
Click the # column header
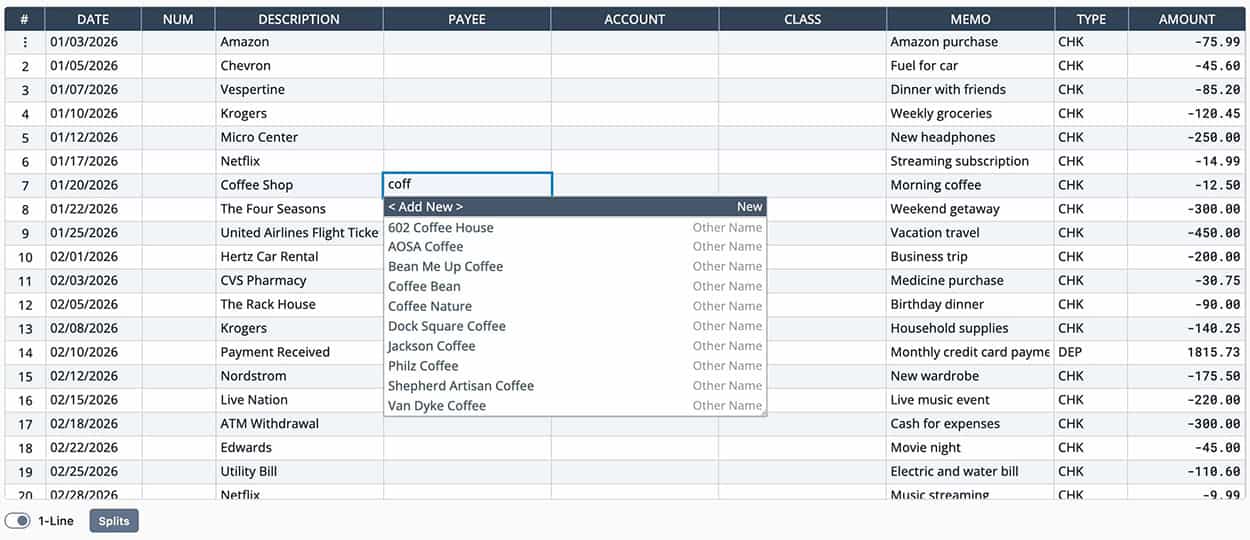(25, 19)
